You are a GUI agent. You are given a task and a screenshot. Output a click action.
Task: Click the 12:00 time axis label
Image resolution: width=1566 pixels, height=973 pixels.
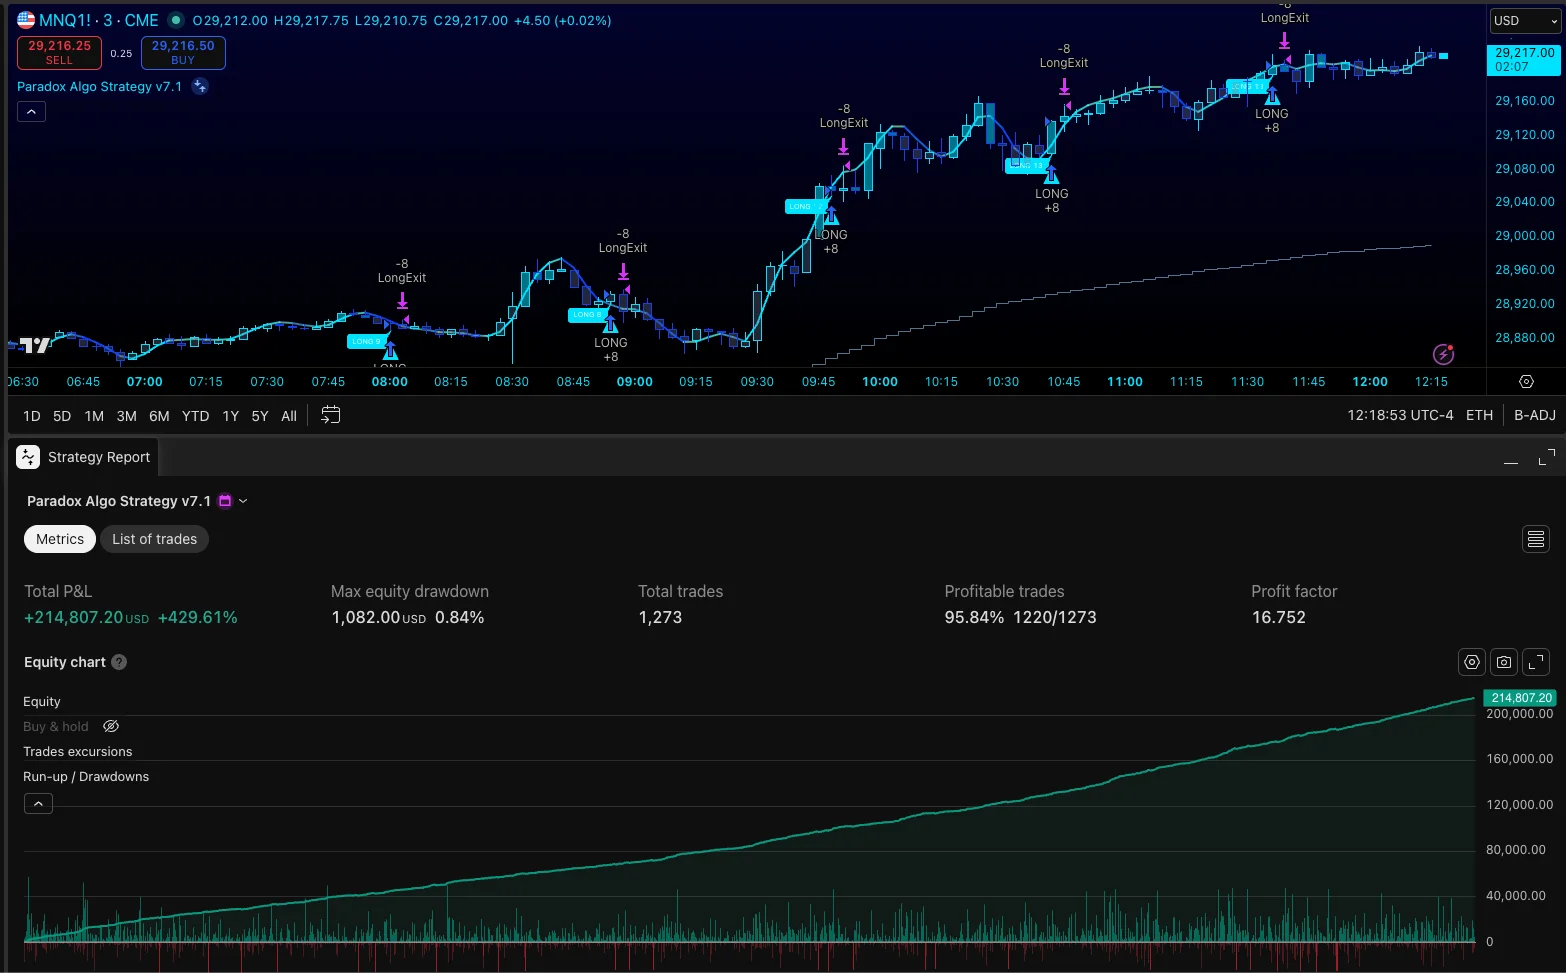coord(1370,382)
